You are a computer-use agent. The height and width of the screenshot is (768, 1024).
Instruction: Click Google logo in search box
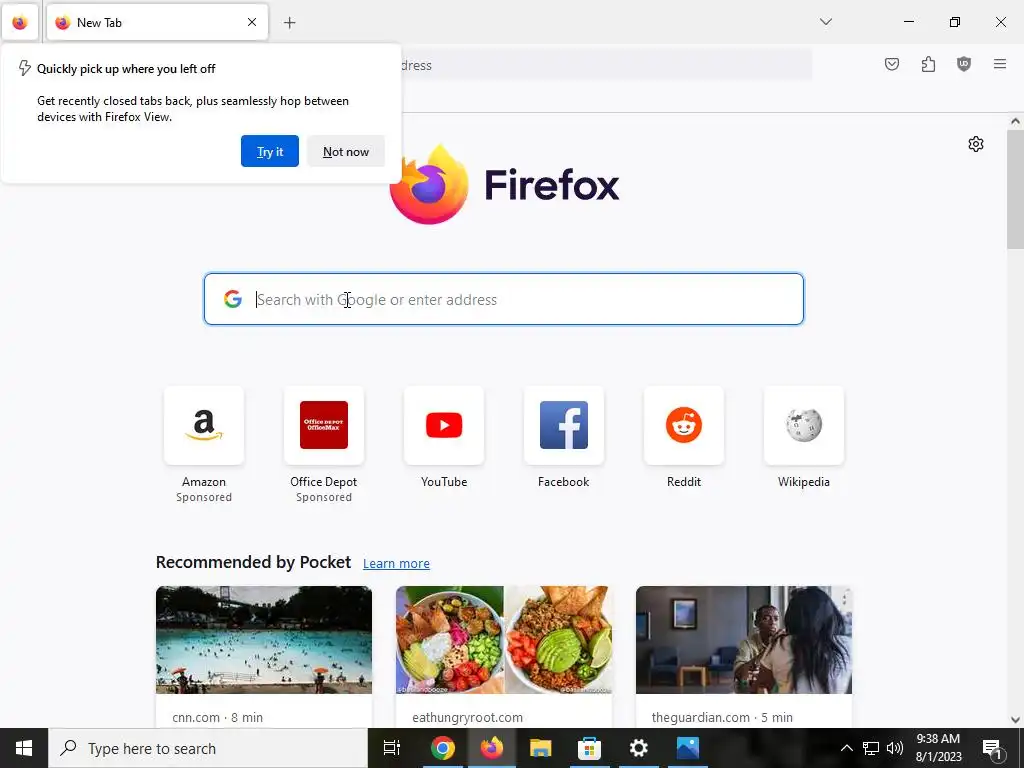[x=232, y=299]
